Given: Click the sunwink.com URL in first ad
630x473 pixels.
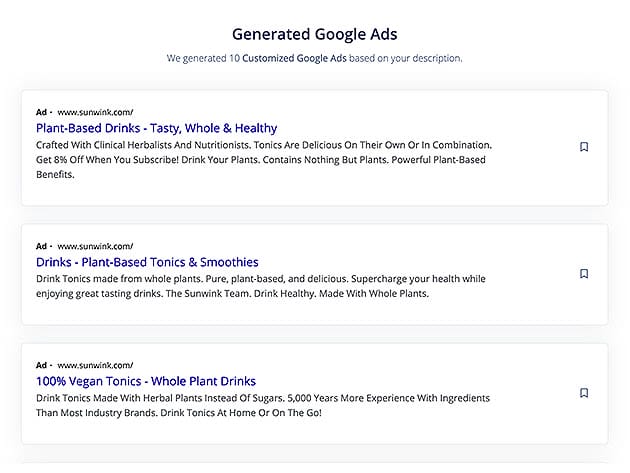Looking at the screenshot, I should coord(95,112).
